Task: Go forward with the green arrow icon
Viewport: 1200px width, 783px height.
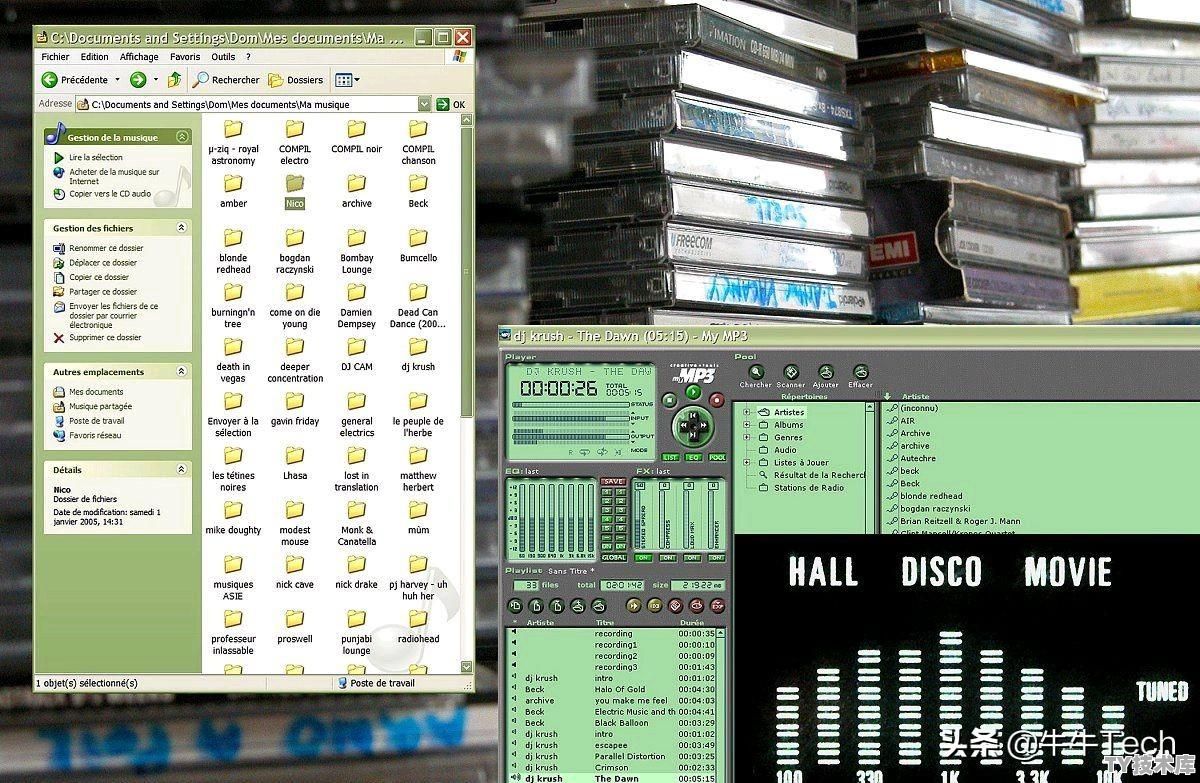Action: (138, 80)
